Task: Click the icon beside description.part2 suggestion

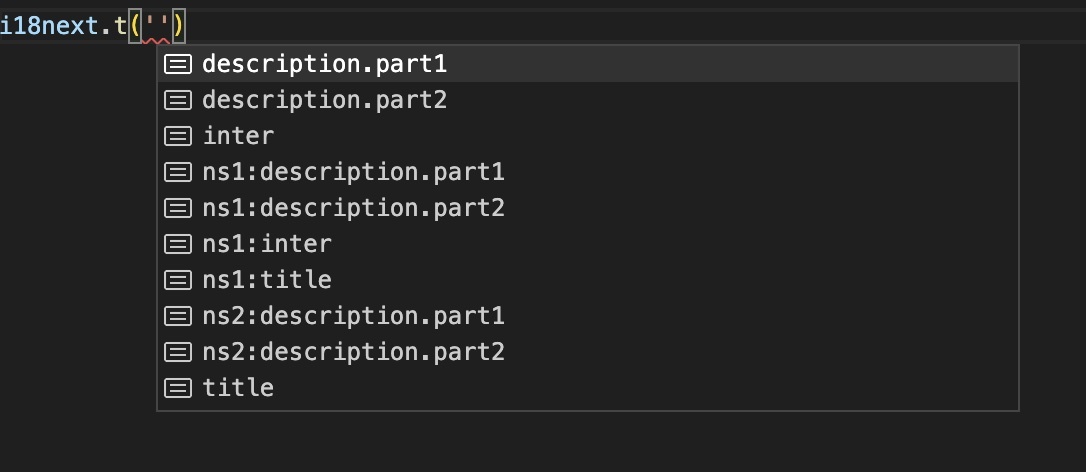Action: point(178,100)
